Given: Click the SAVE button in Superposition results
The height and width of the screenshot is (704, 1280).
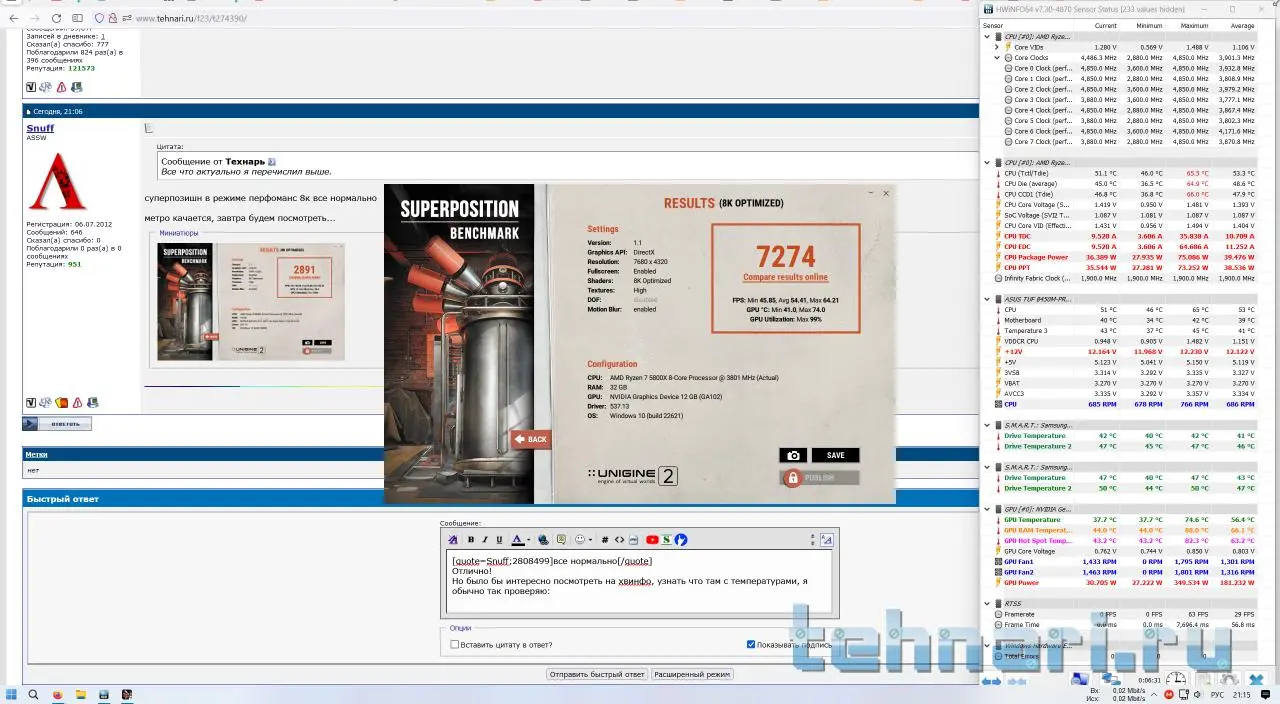Looking at the screenshot, I should click(835, 455).
